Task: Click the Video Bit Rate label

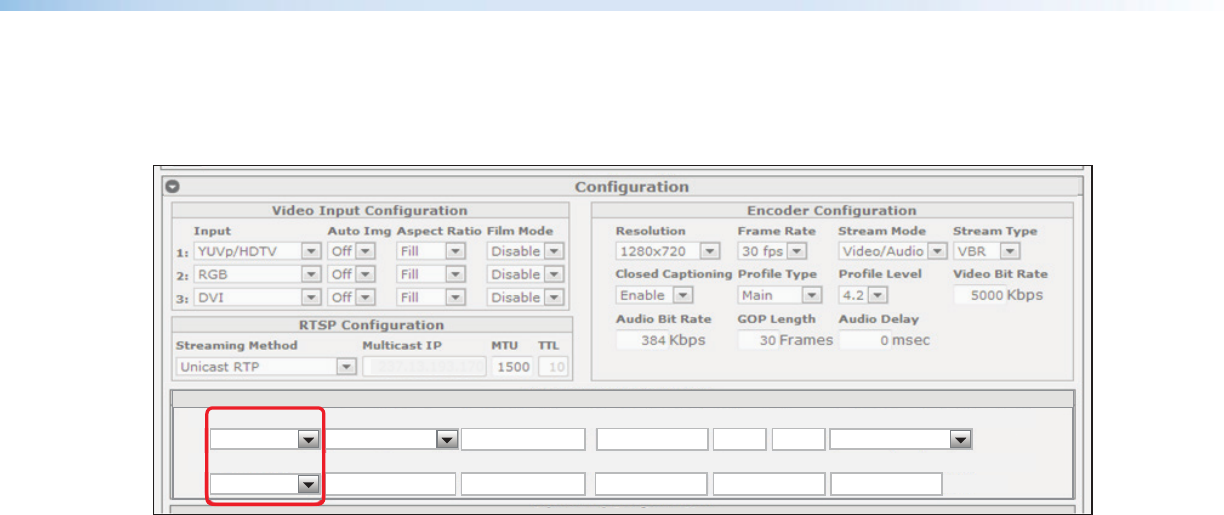Action: (1000, 274)
